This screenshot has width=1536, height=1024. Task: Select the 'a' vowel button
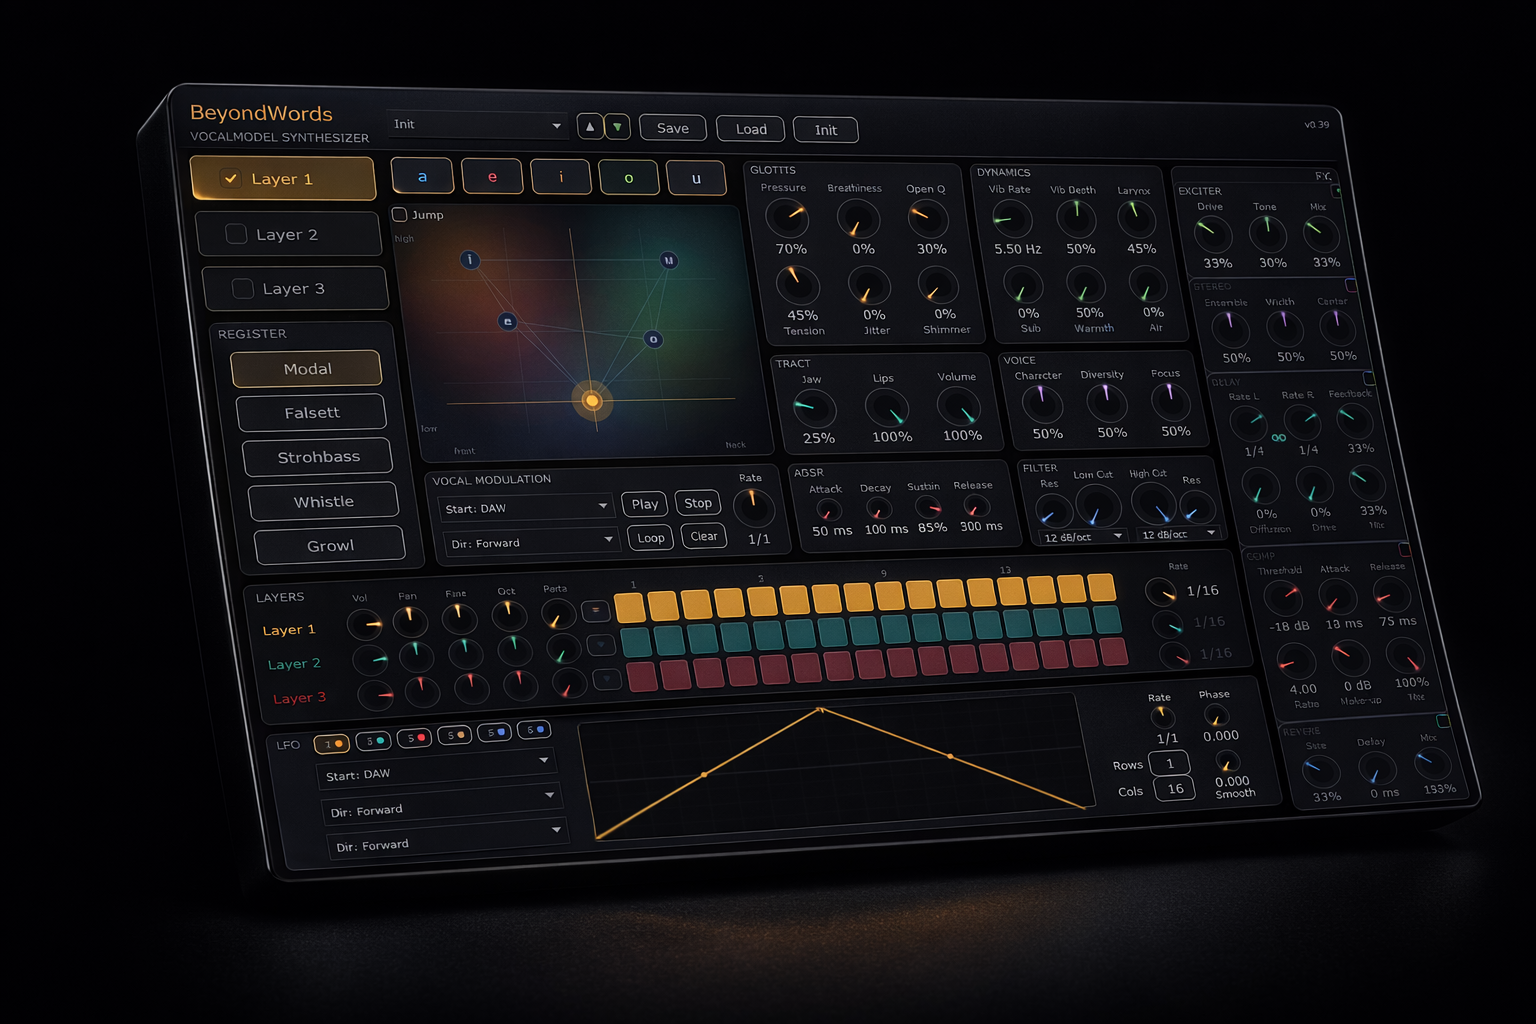click(x=422, y=176)
